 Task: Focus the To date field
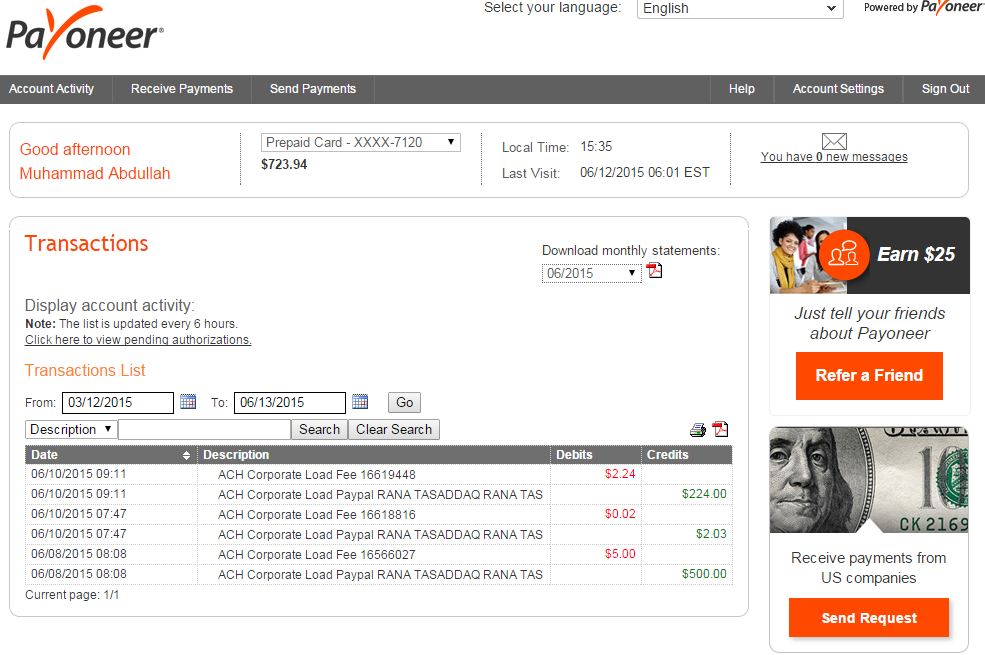tap(290, 403)
